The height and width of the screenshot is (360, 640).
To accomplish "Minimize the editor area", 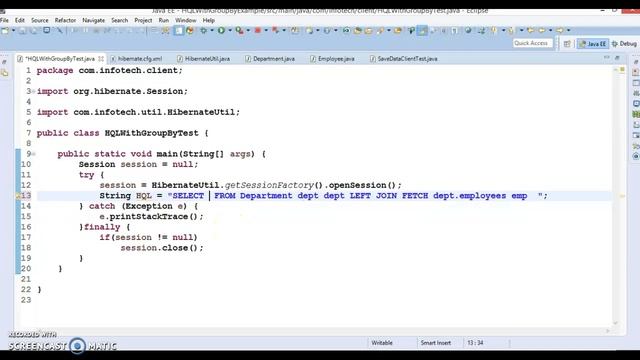I will (606, 58).
